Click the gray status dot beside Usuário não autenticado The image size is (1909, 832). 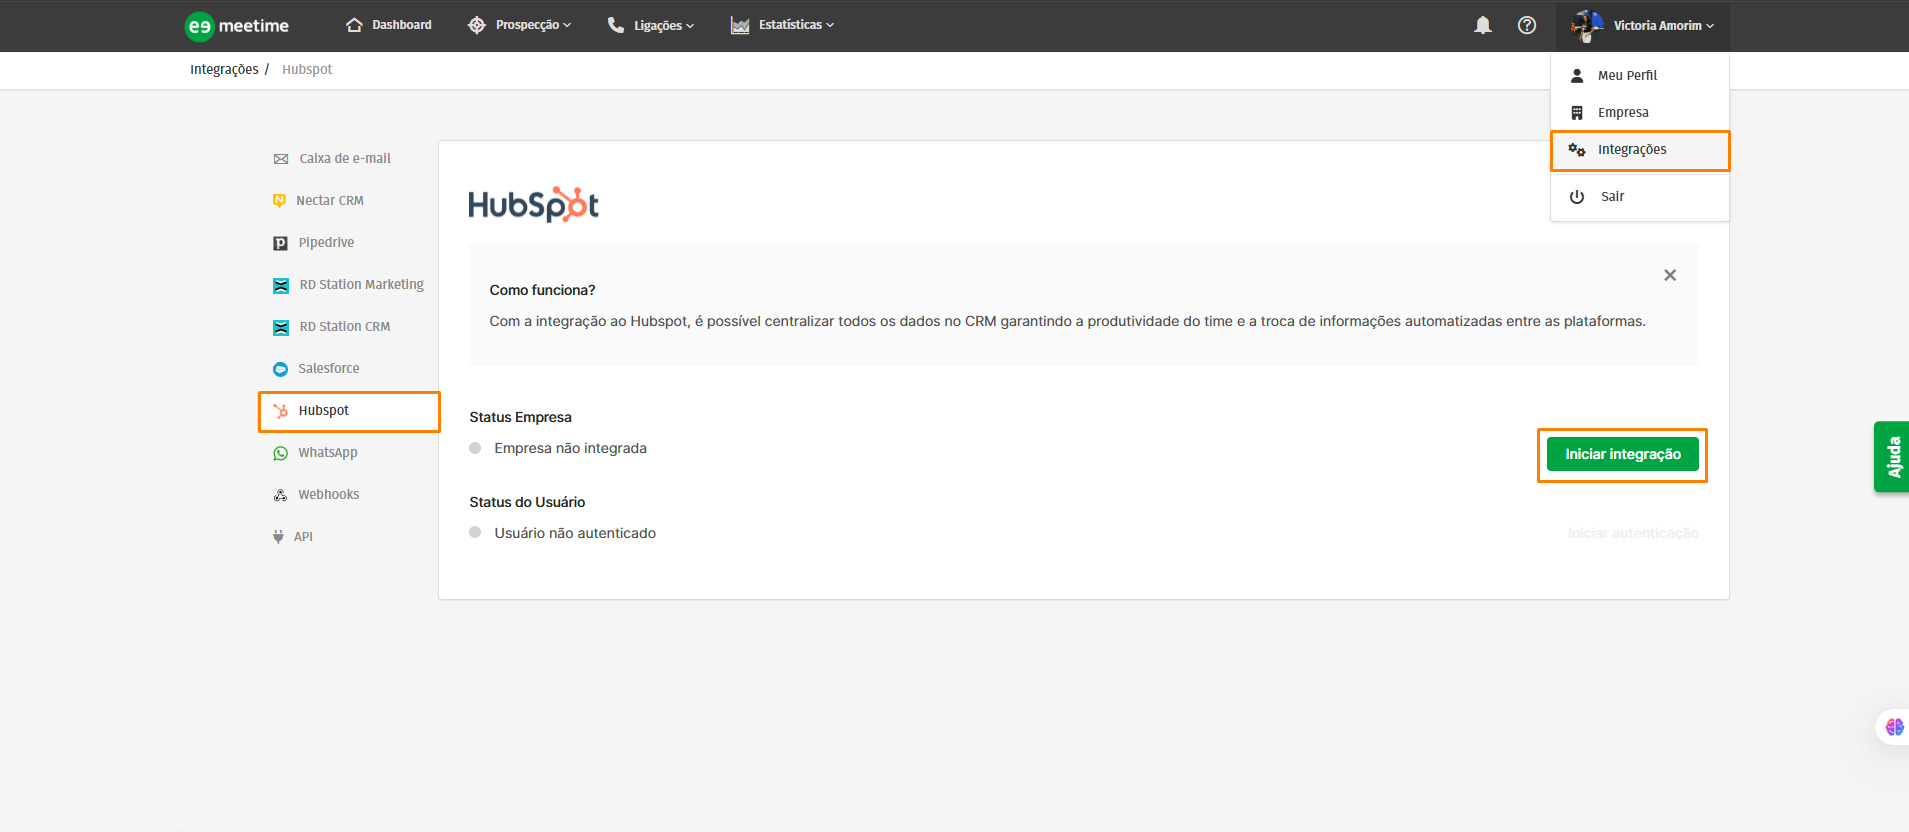475,533
